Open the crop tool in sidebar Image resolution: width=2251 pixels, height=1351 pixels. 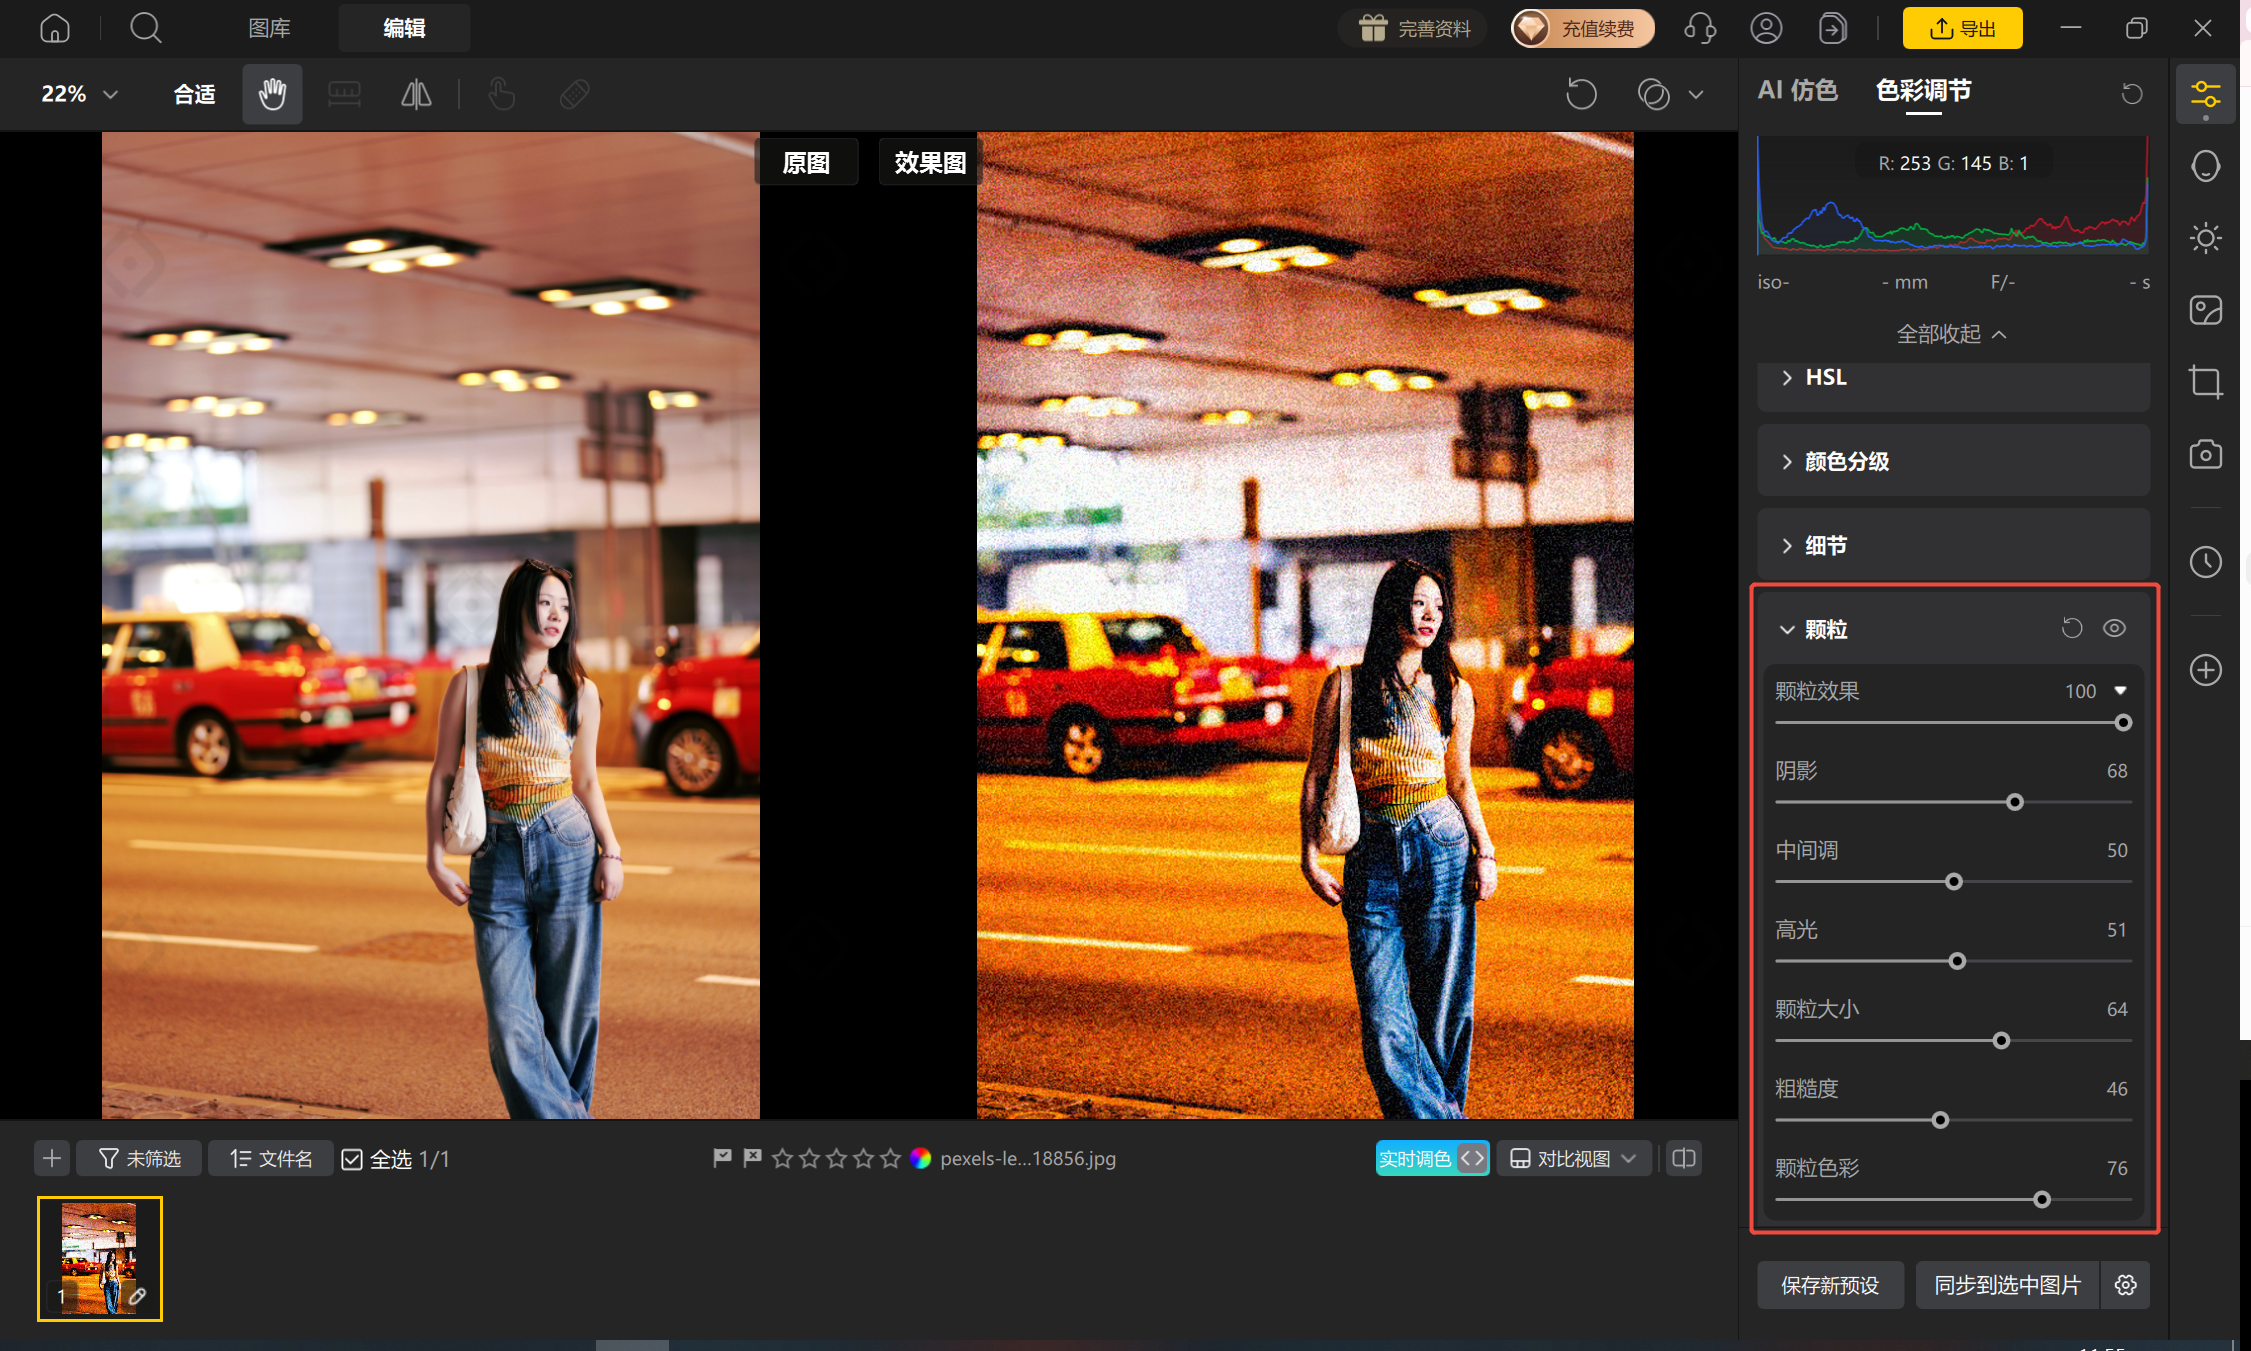(2205, 382)
